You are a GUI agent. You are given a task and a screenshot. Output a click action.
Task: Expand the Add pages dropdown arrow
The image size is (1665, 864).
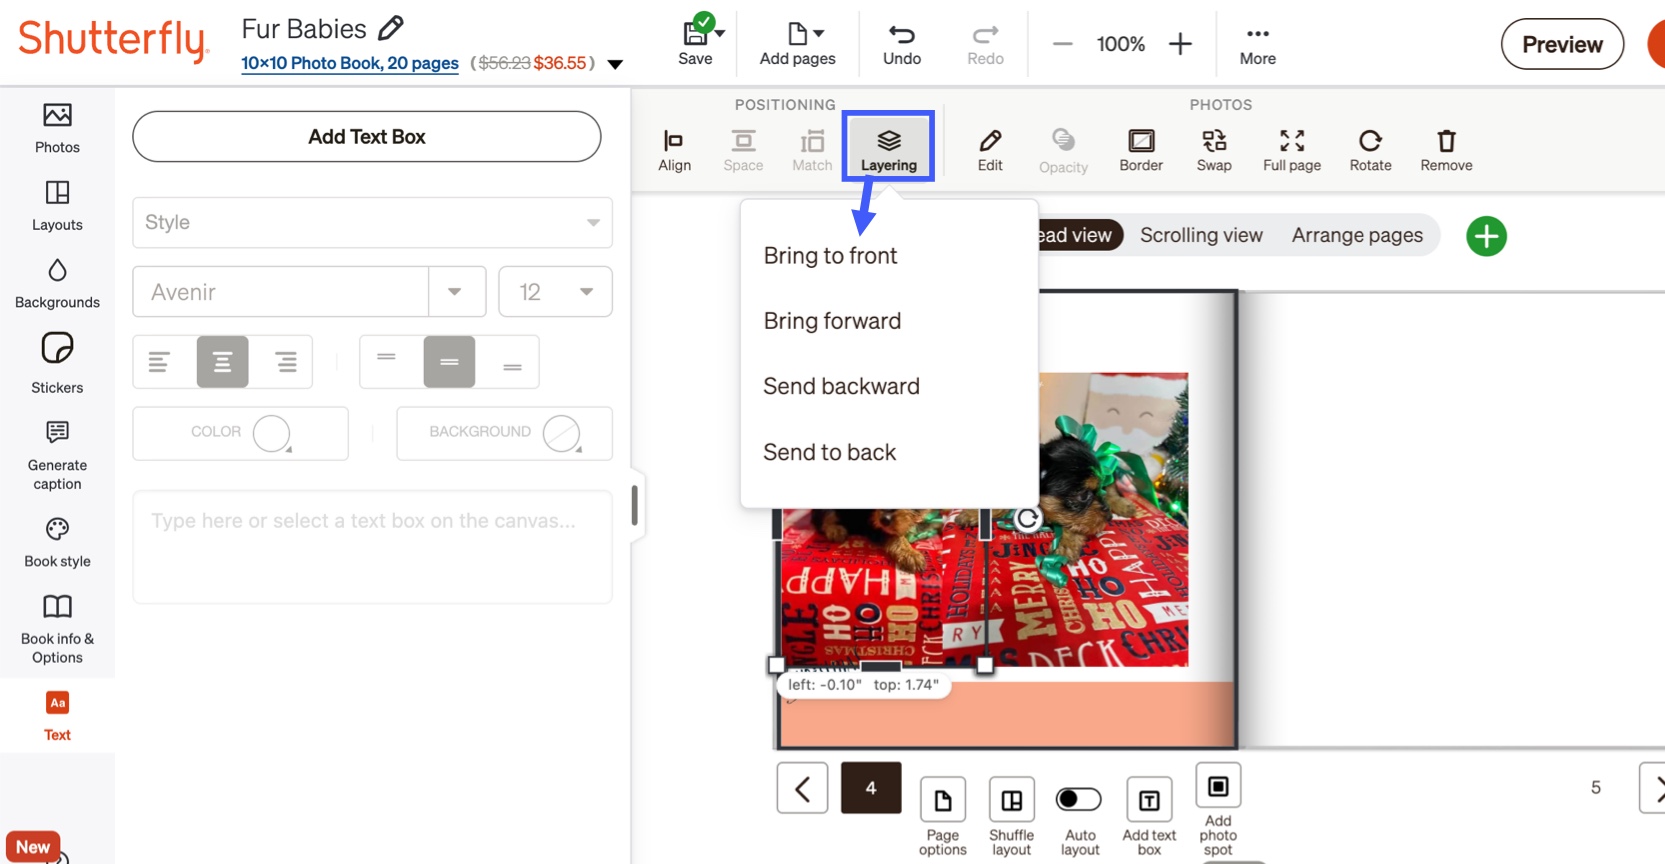[x=819, y=33]
